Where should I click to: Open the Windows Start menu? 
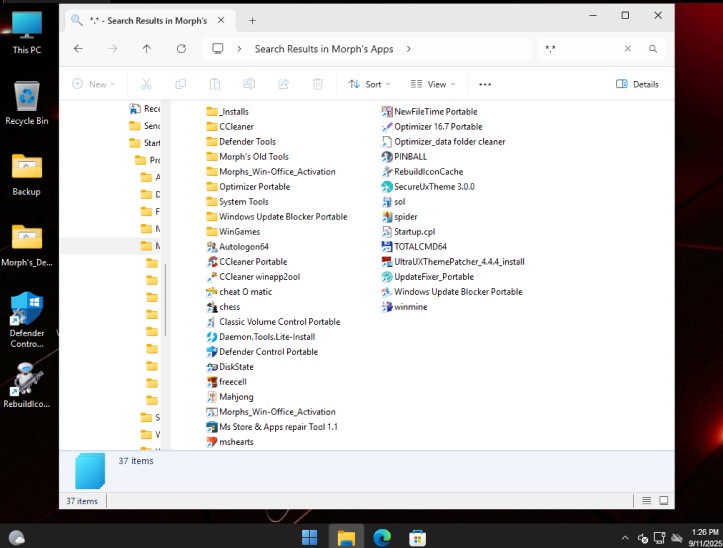click(309, 537)
